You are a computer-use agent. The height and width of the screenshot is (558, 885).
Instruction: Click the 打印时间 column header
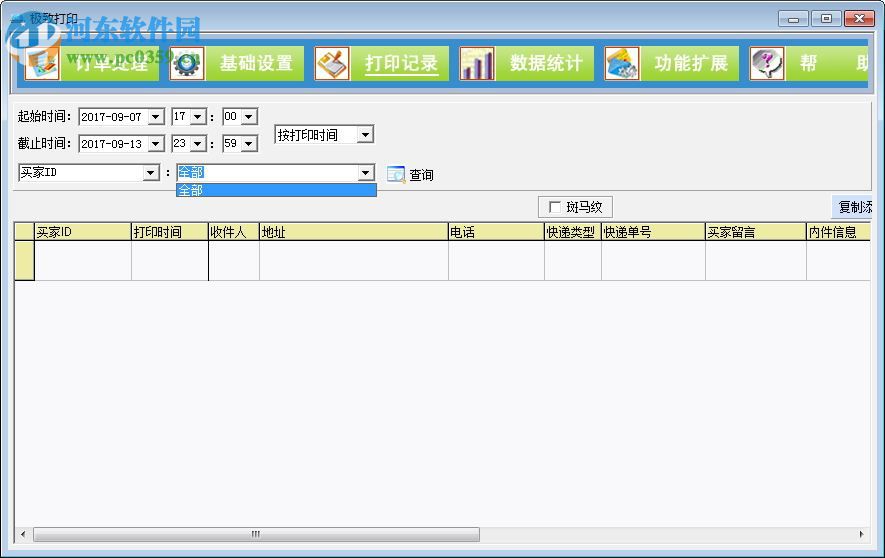click(x=169, y=232)
